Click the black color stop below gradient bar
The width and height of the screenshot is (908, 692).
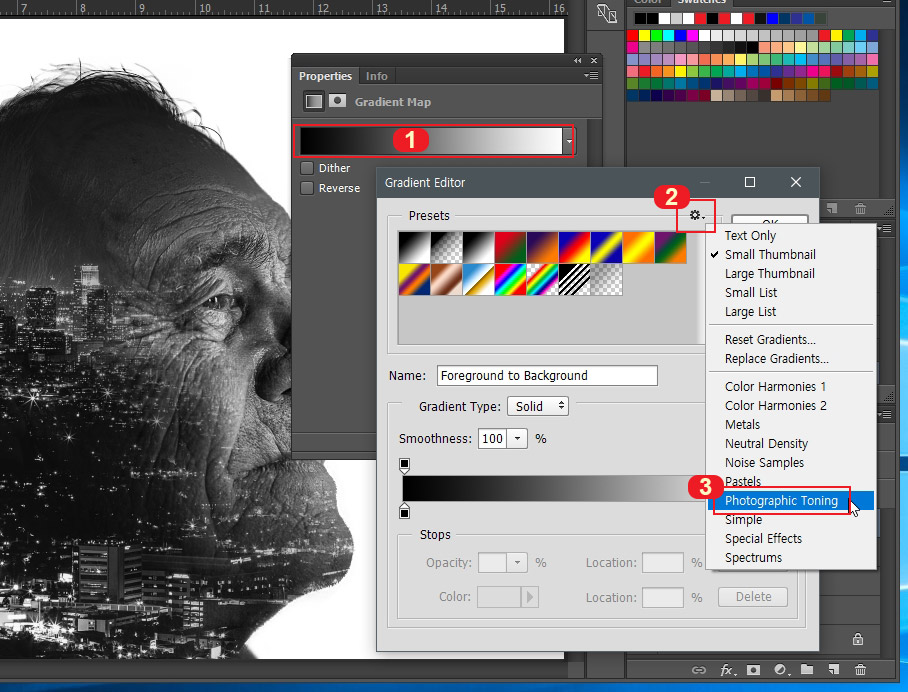point(405,512)
